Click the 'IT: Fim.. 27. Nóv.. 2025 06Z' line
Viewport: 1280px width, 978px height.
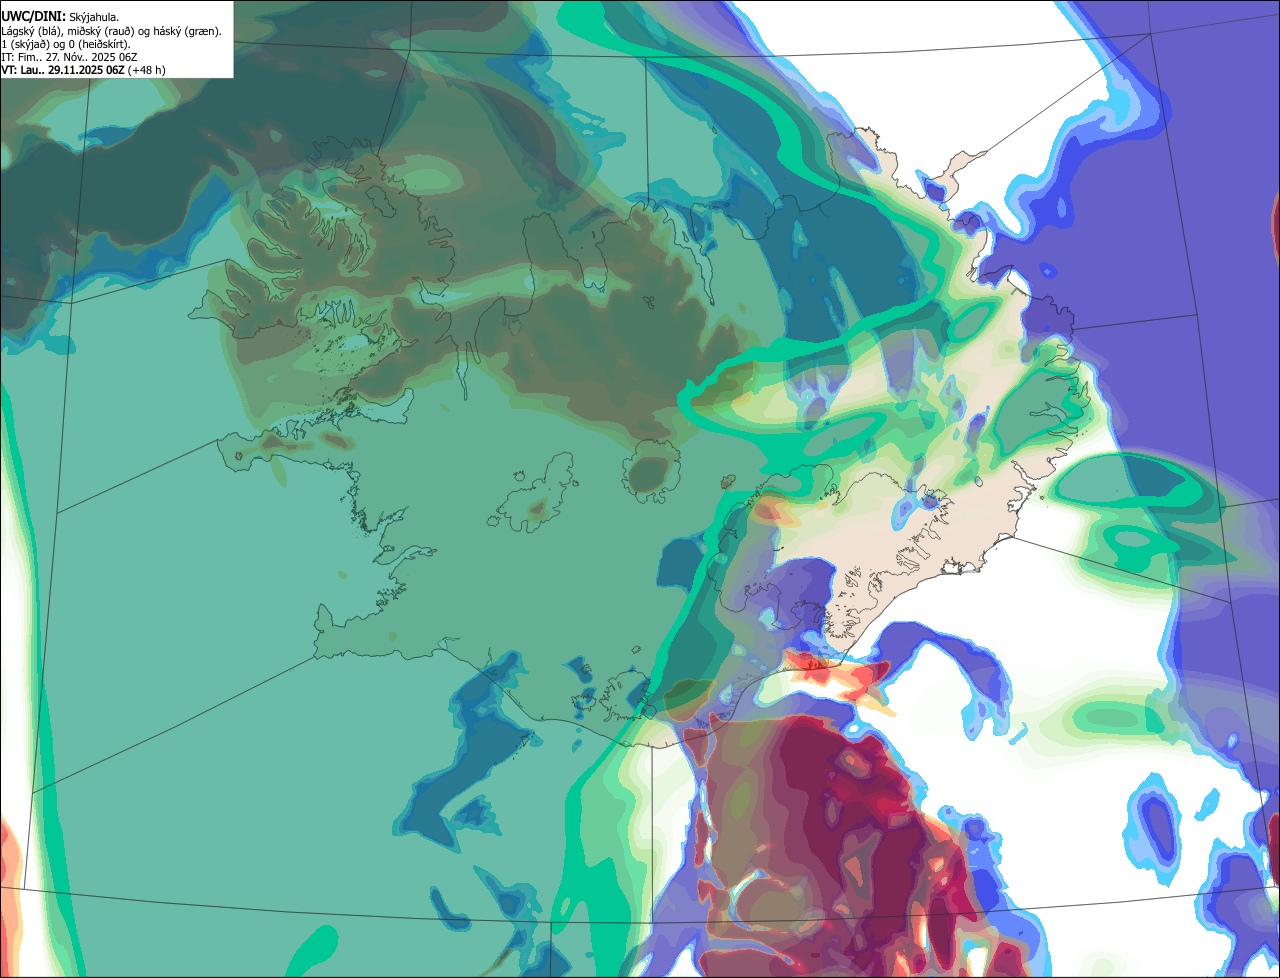click(x=69, y=57)
